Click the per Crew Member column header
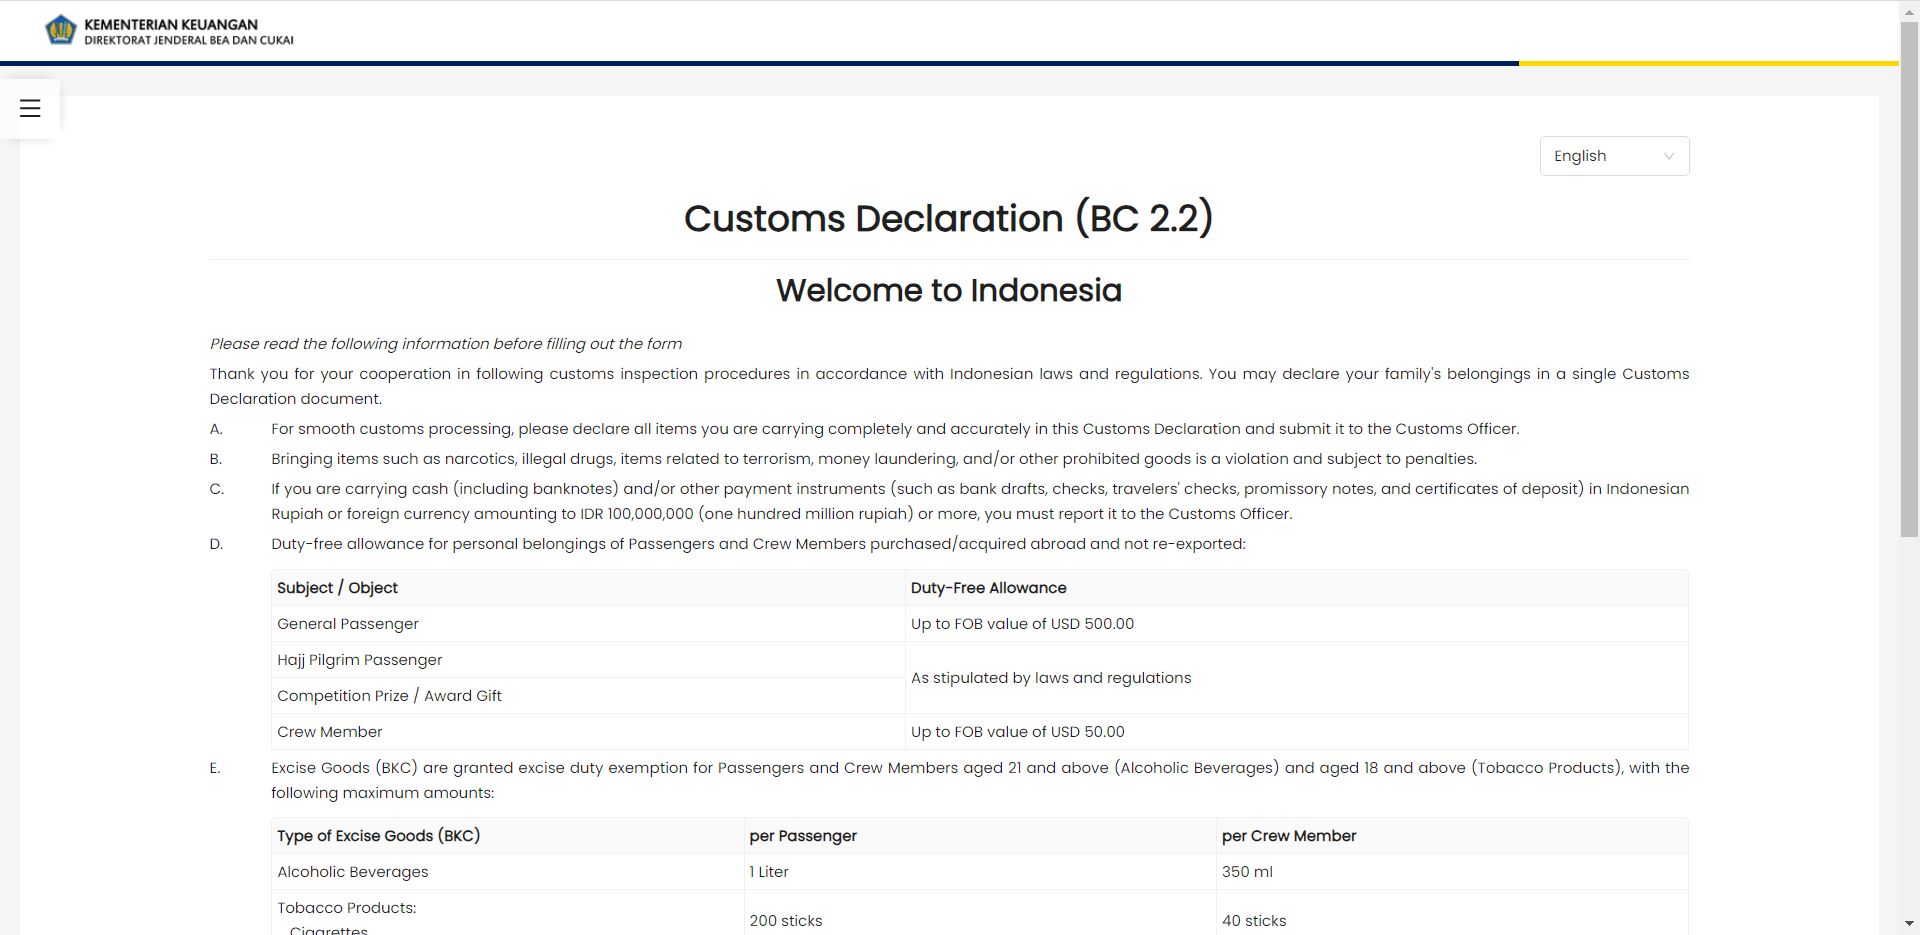The width and height of the screenshot is (1920, 935). click(x=1288, y=836)
